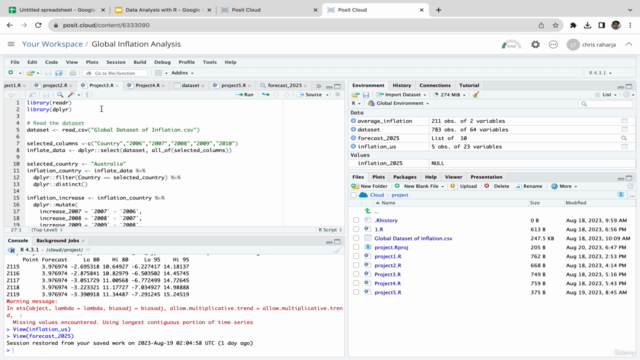This screenshot has height=360, width=640.
Task: Click the Cloud breadcrumb in Files pane
Action: click(377, 195)
